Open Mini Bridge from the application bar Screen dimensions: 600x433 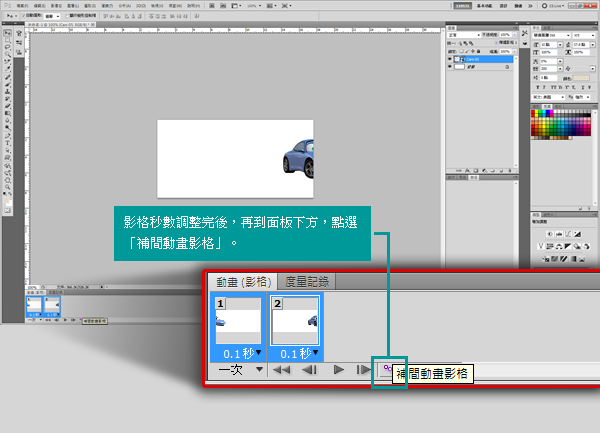(x=223, y=6)
